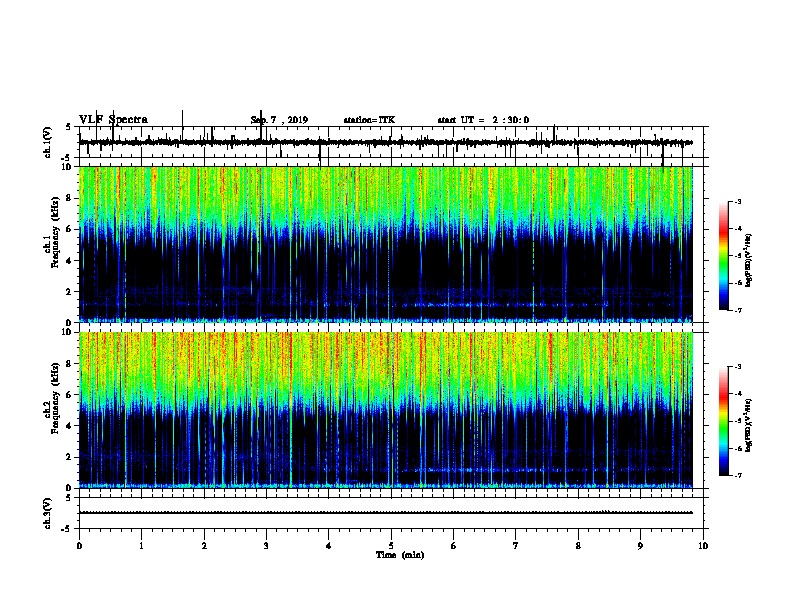Image resolution: width=792 pixels, height=612 pixels.
Task: Click the "8" kHz tick of ch.1 spectrogram
Action: pyautogui.click(x=69, y=198)
